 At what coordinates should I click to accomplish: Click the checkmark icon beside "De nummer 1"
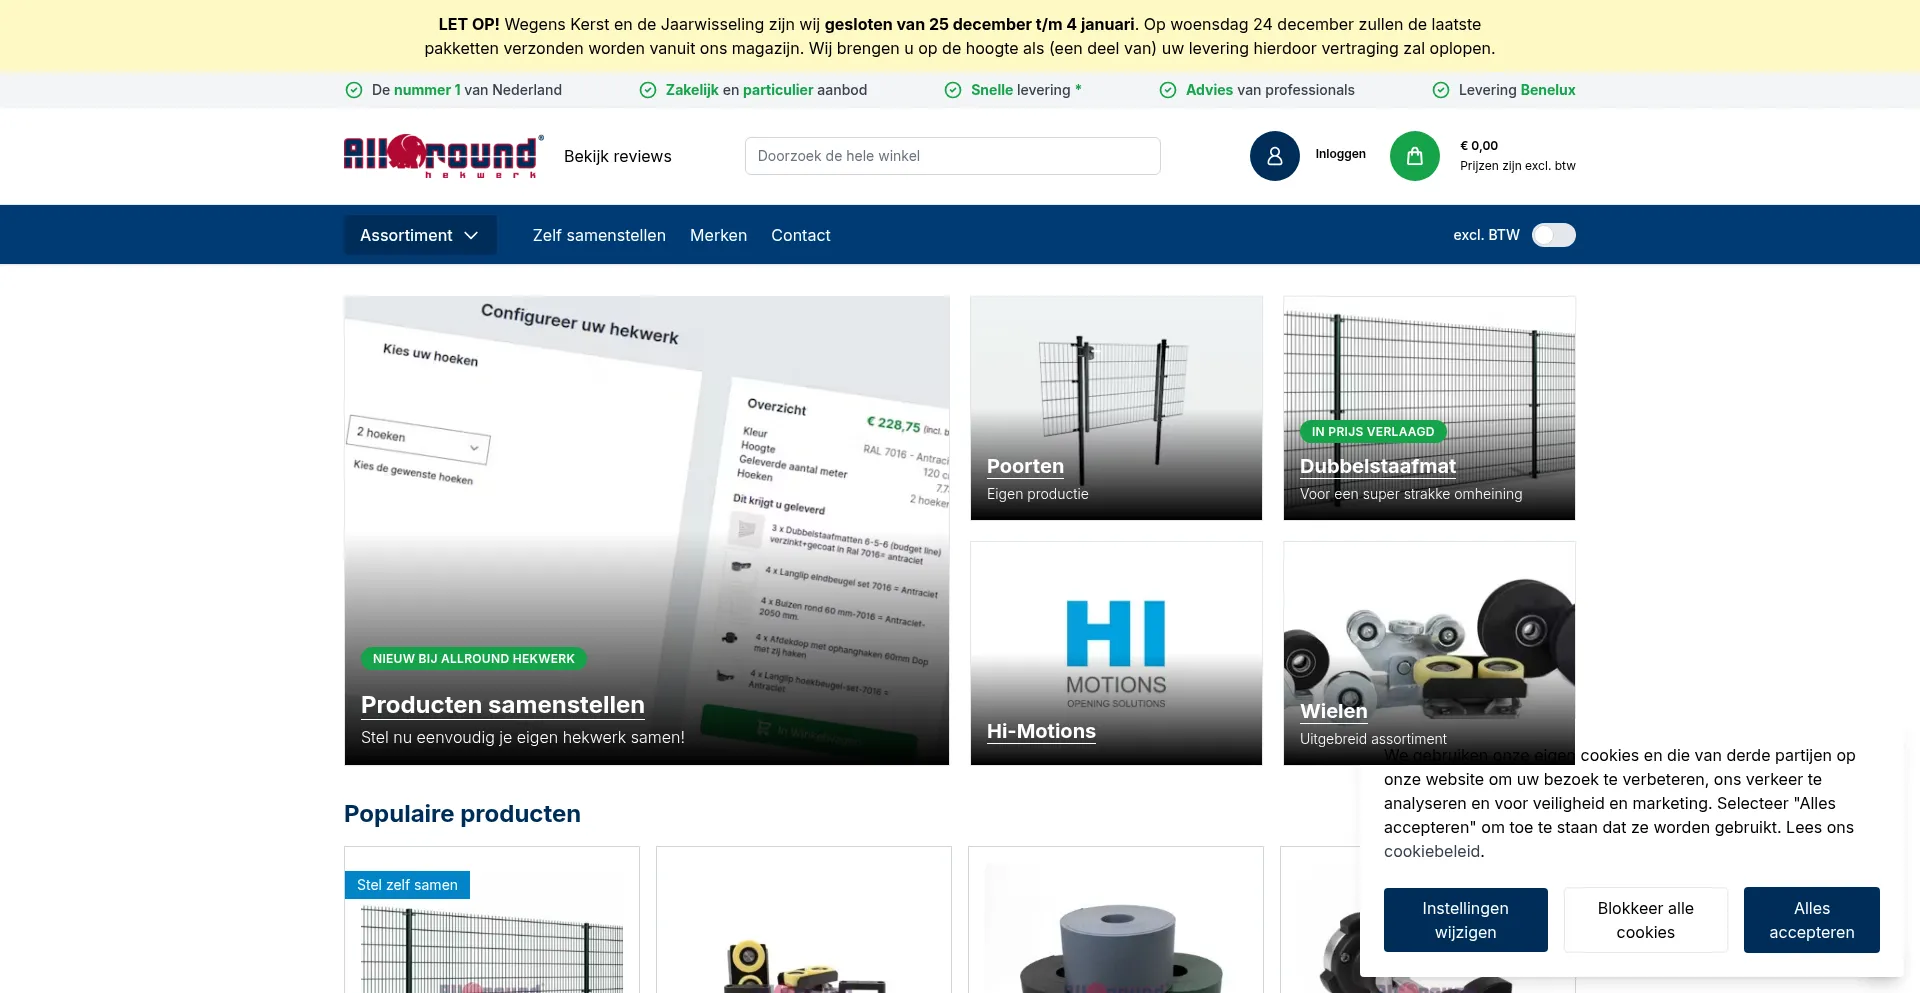click(x=354, y=90)
